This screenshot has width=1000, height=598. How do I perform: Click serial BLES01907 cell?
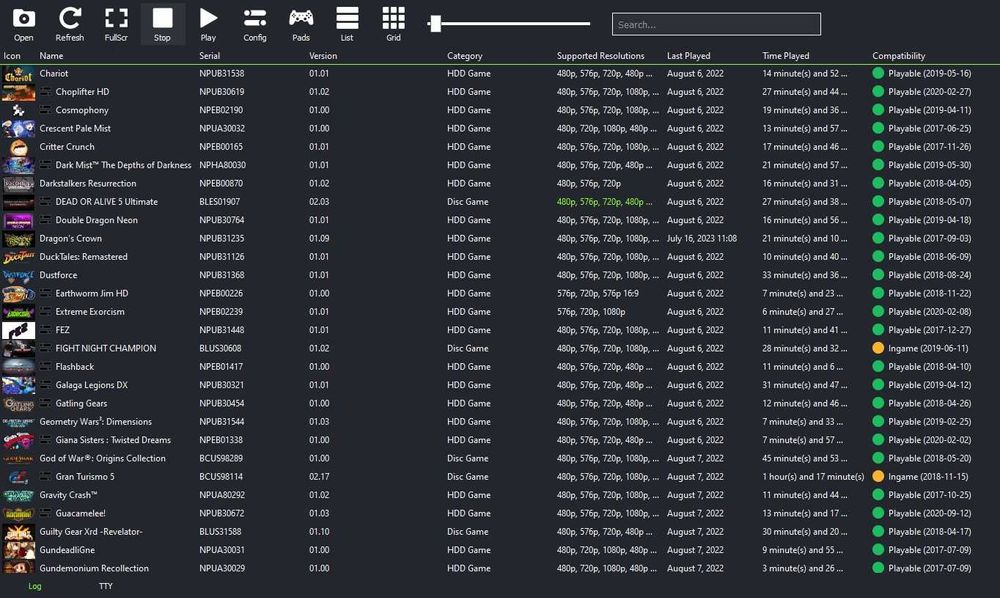click(219, 201)
